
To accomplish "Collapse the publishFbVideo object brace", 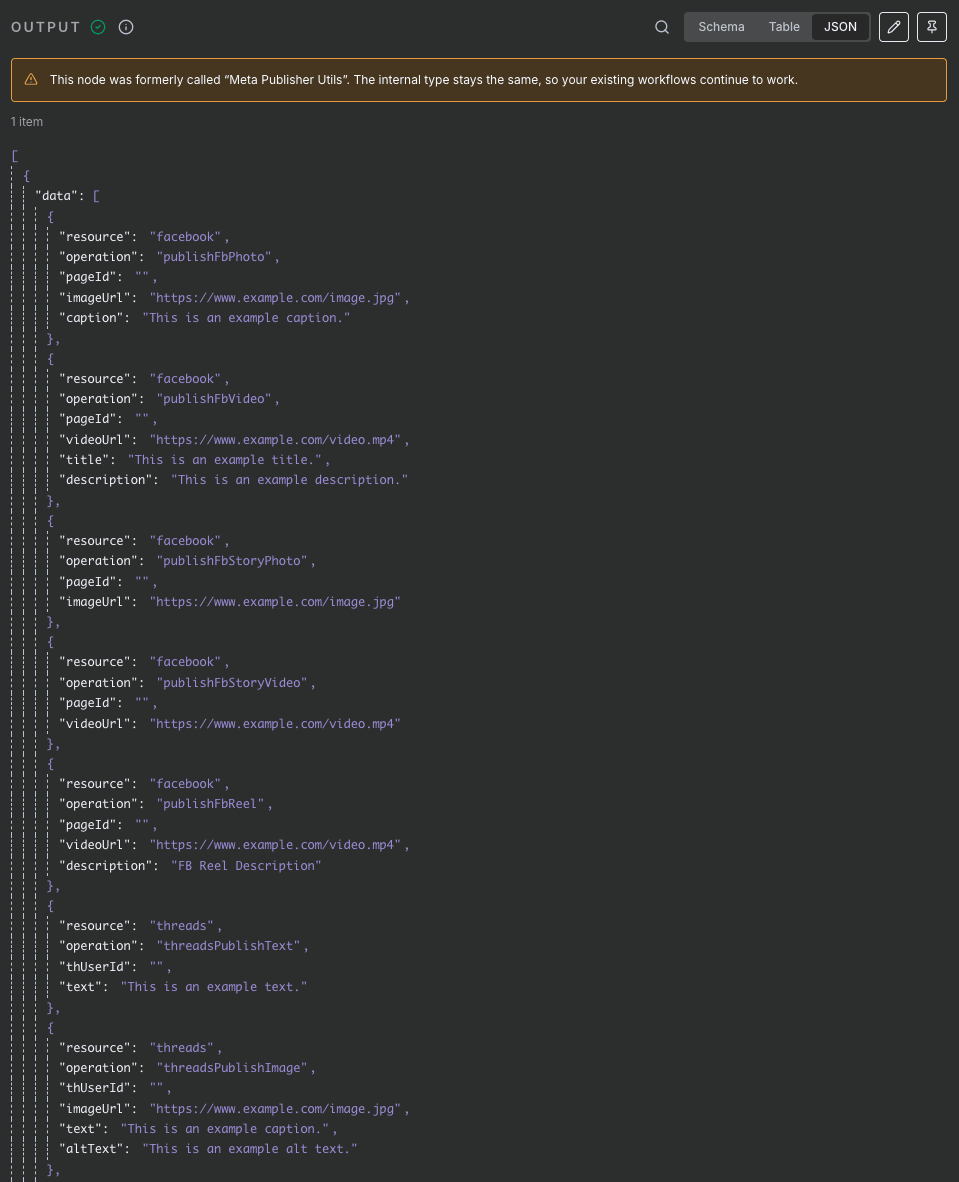I will (x=51, y=358).
